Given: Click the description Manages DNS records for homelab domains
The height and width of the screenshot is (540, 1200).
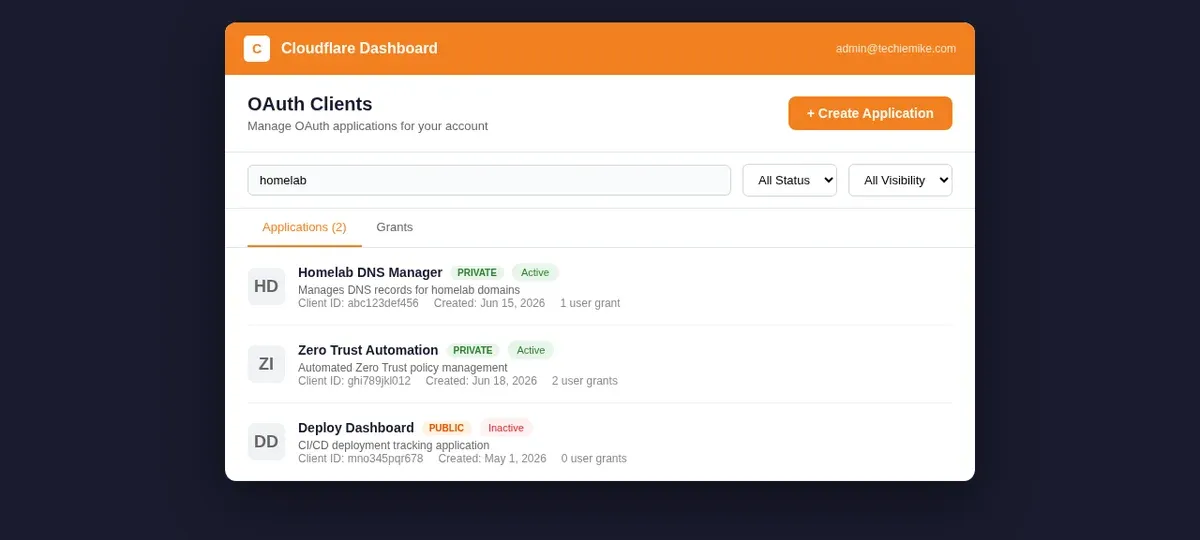Looking at the screenshot, I should 409,290.
